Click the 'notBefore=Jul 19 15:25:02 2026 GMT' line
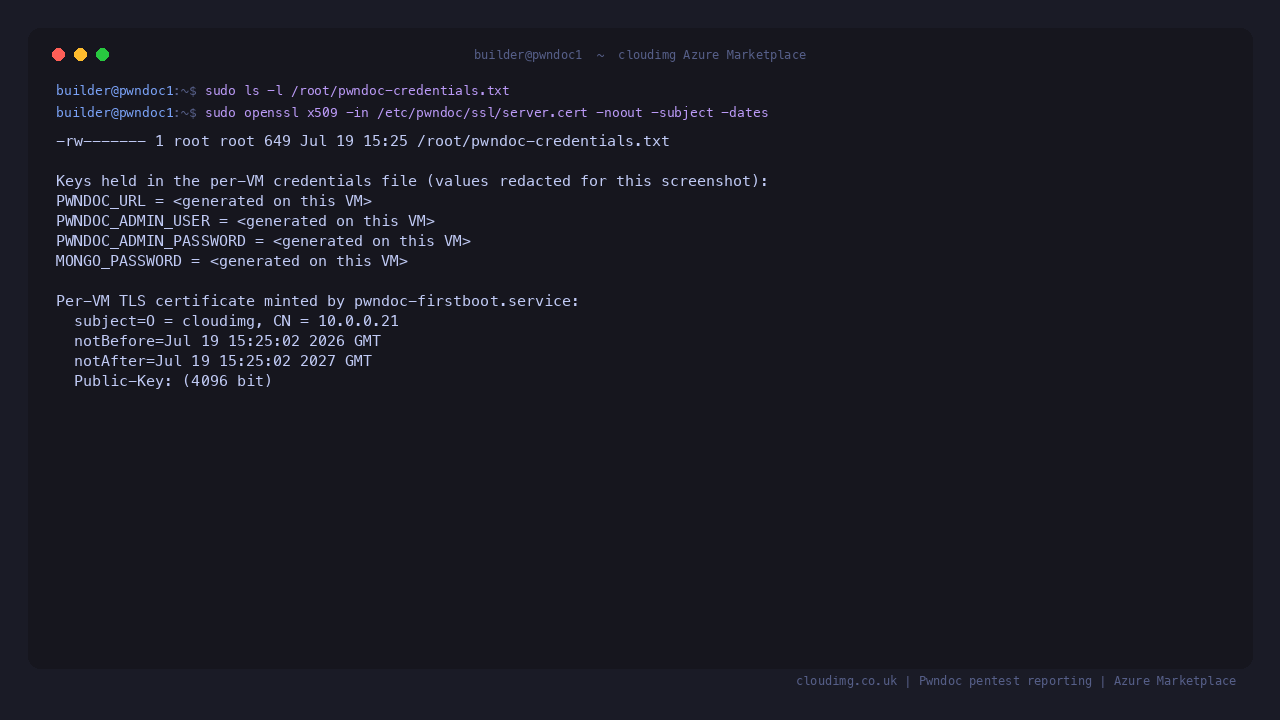The width and height of the screenshot is (1280, 720). coord(227,341)
